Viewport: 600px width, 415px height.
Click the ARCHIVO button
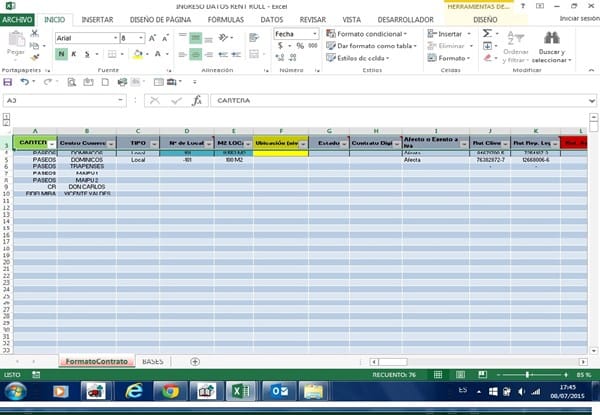(18, 19)
